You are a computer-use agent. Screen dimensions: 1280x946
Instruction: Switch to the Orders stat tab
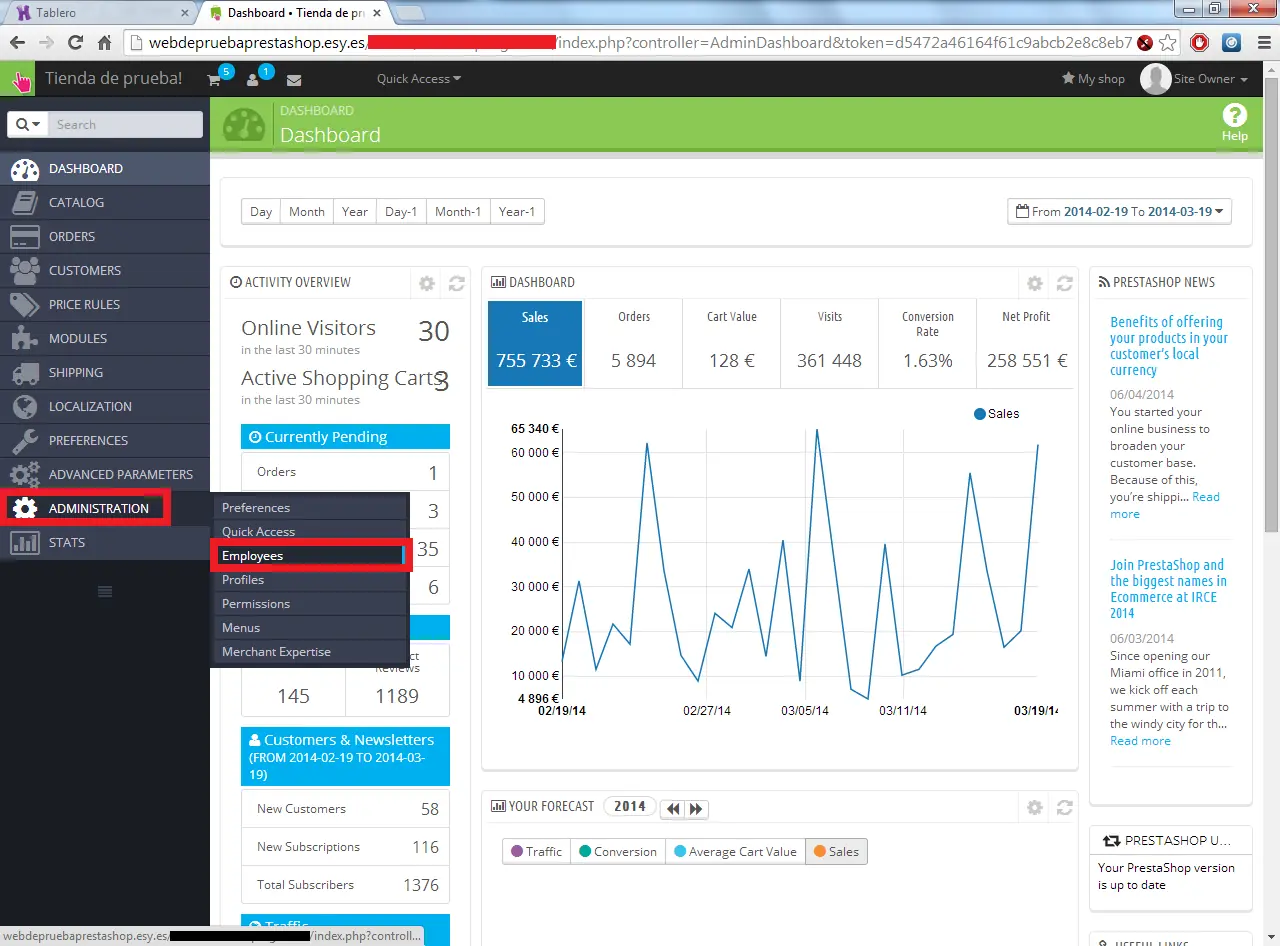pyautogui.click(x=634, y=344)
